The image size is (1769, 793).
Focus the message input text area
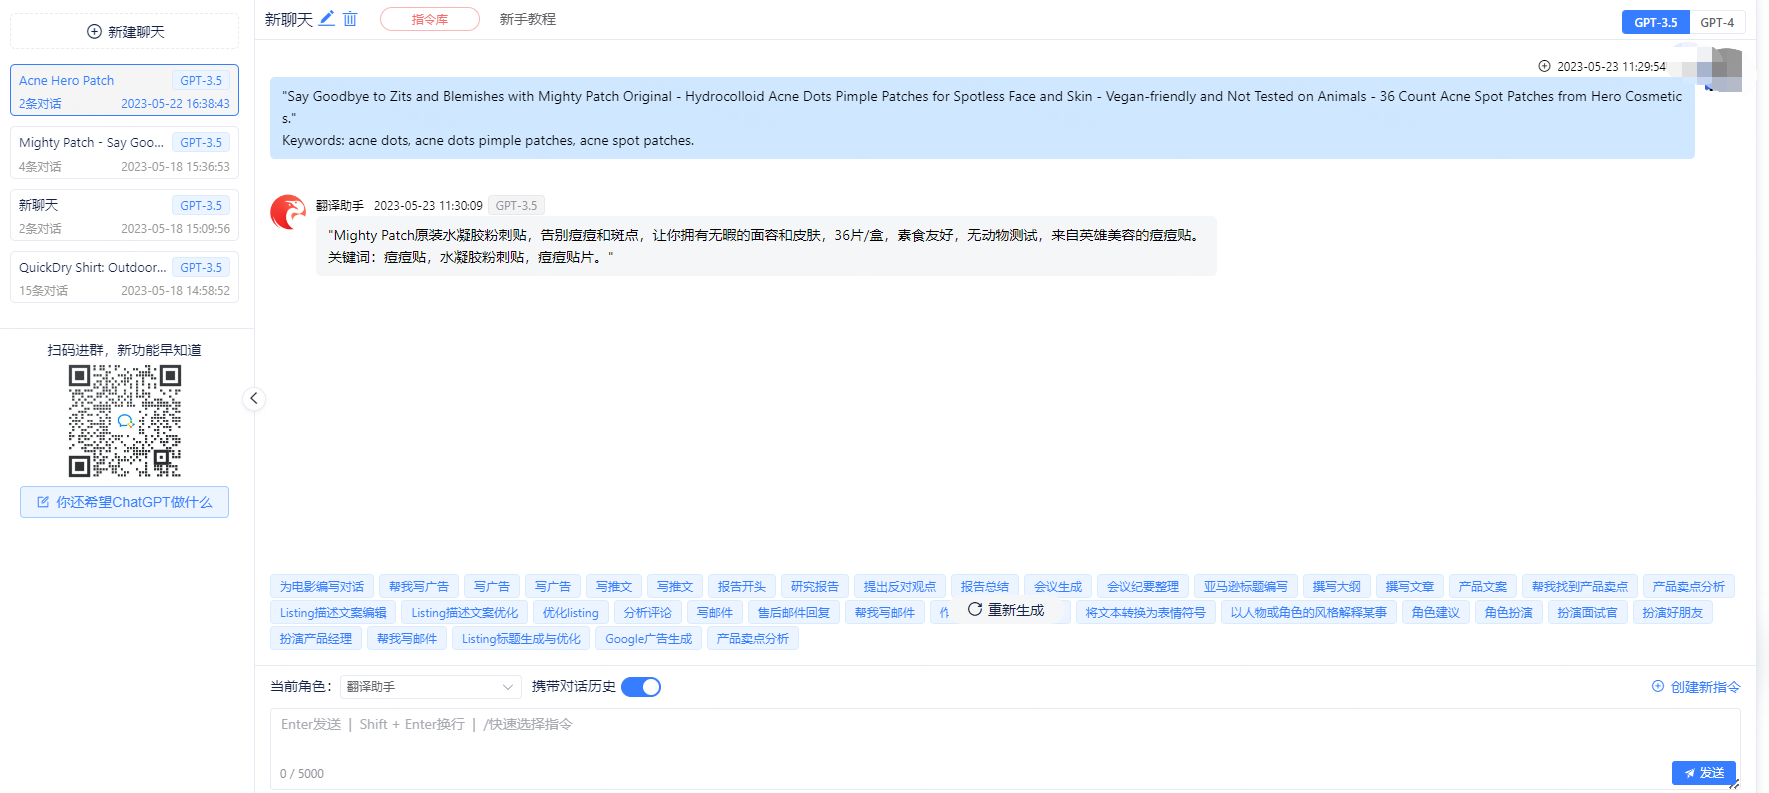(1005, 750)
